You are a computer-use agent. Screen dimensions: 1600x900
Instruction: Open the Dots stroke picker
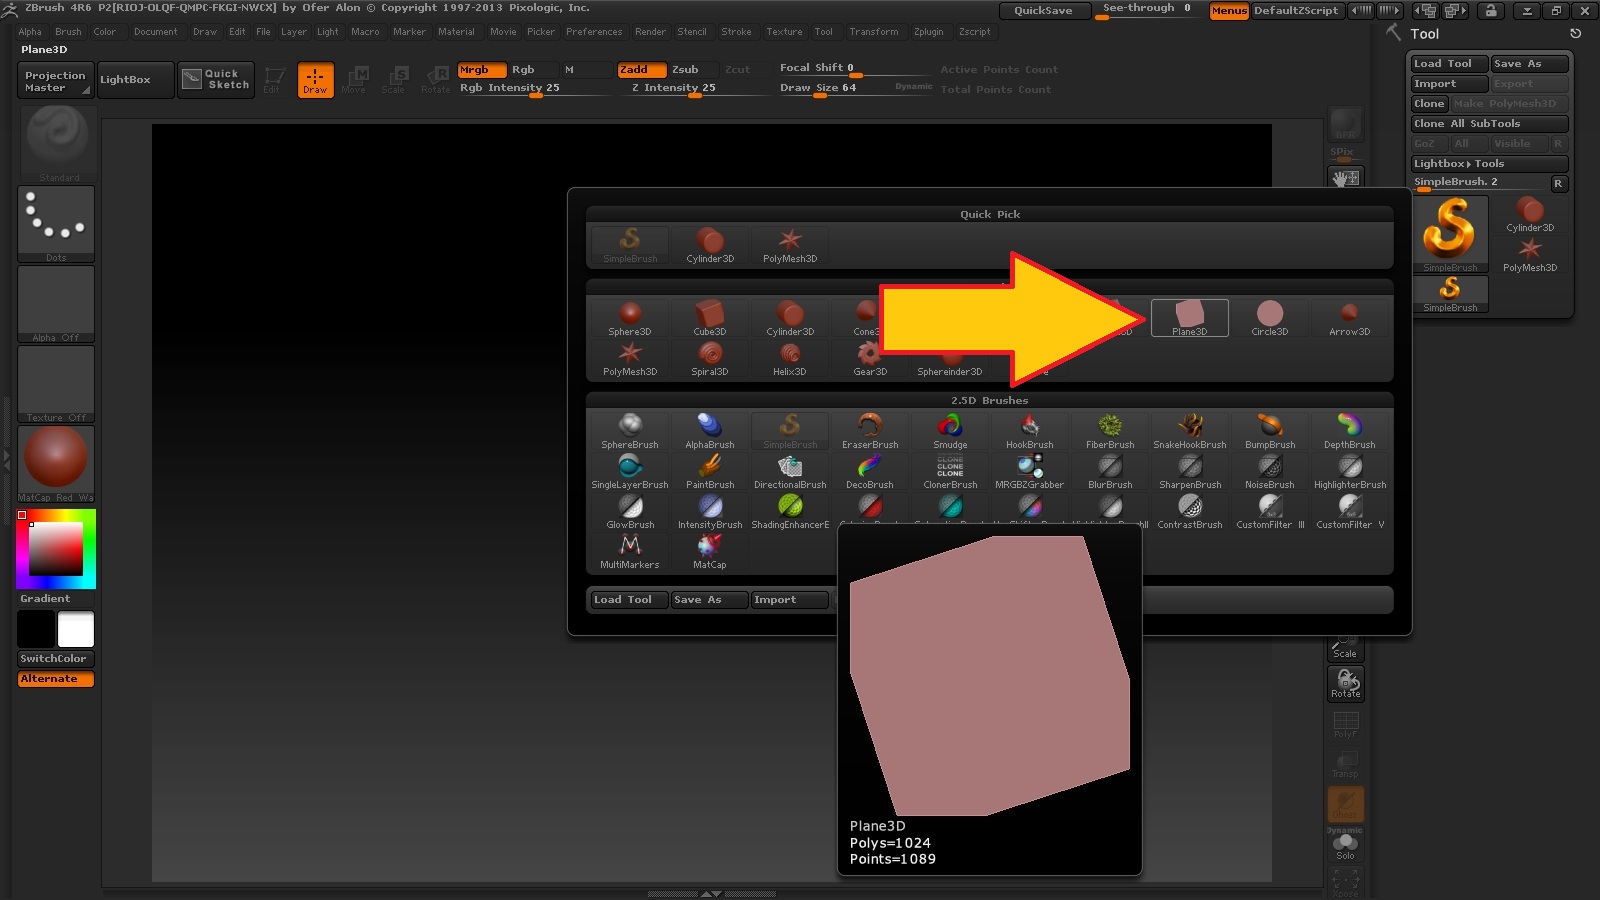(x=57, y=224)
